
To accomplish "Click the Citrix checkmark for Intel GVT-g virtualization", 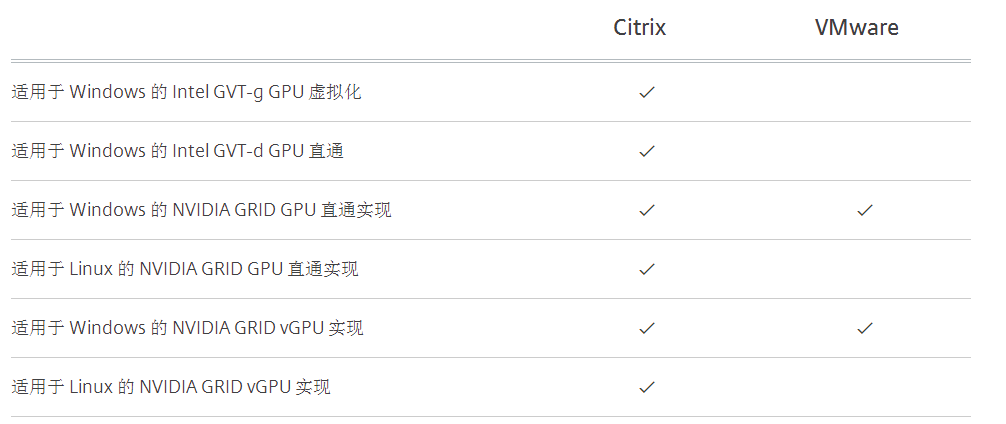I will click(646, 92).
